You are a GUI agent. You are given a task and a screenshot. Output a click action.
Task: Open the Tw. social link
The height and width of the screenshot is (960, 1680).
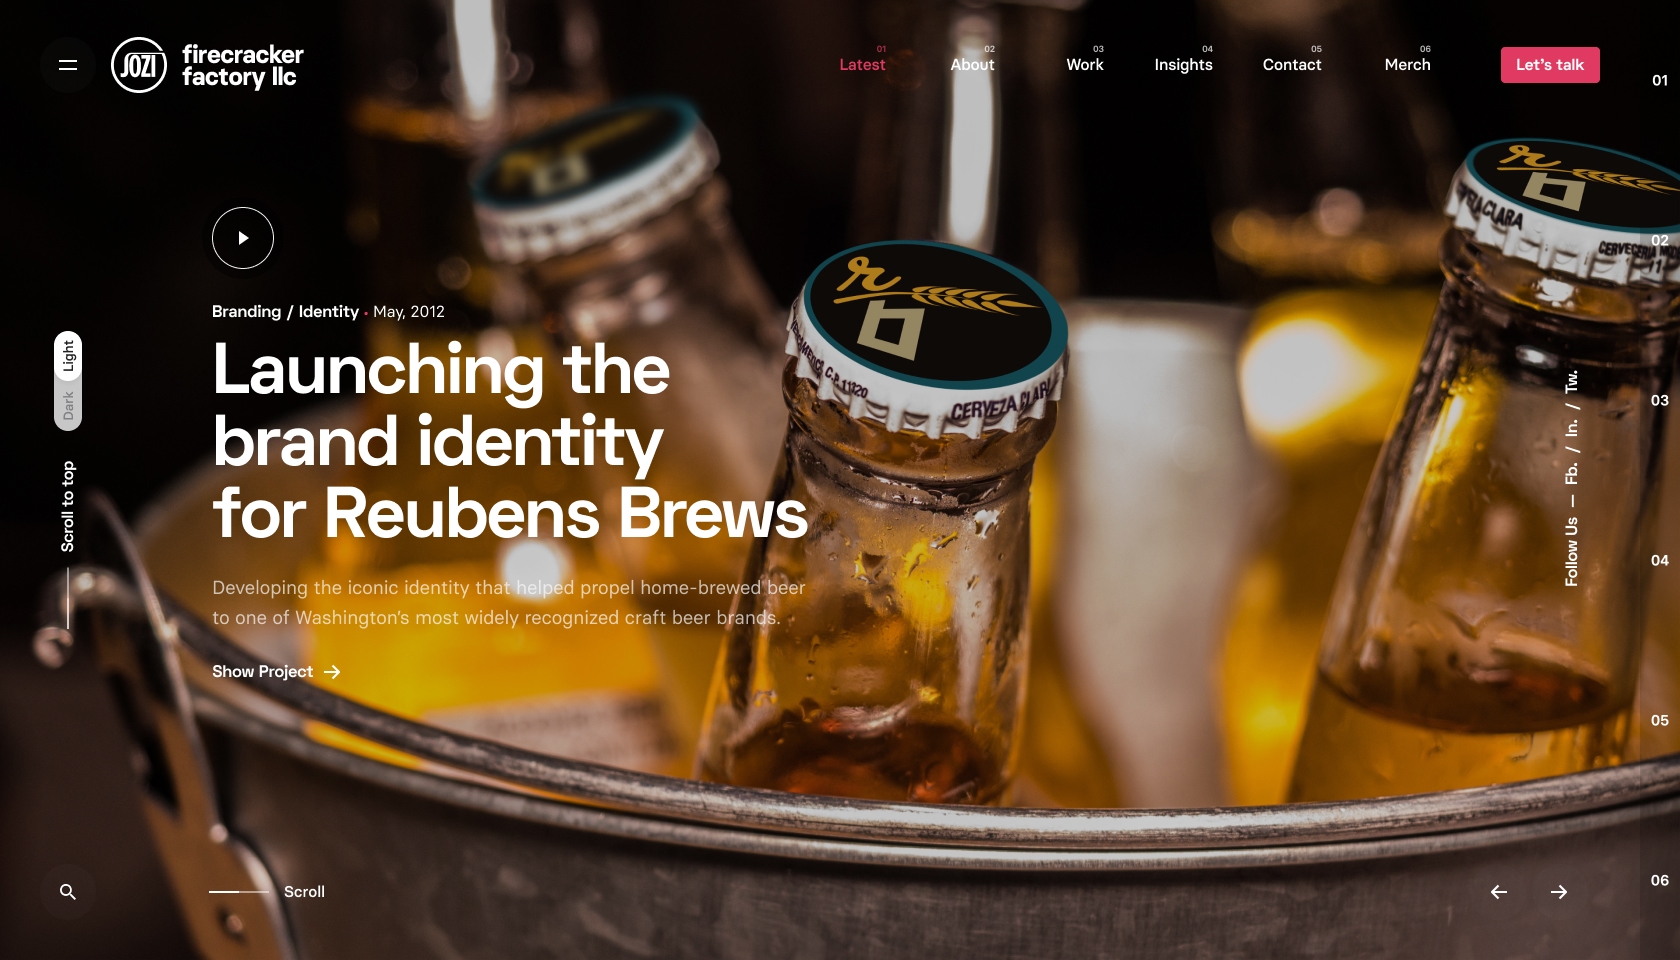click(x=1571, y=381)
